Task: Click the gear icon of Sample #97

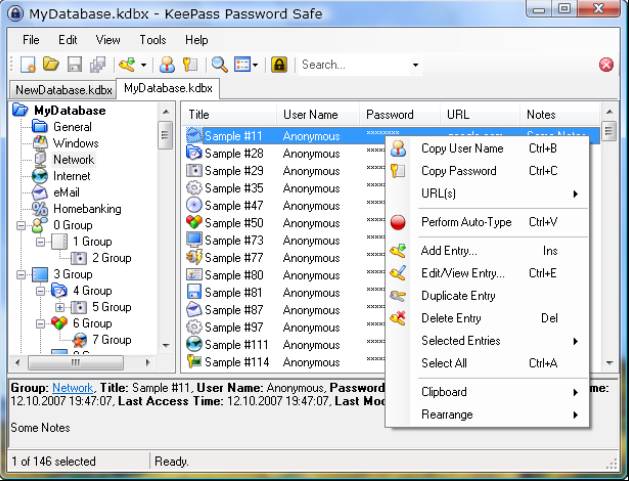Action: click(194, 327)
